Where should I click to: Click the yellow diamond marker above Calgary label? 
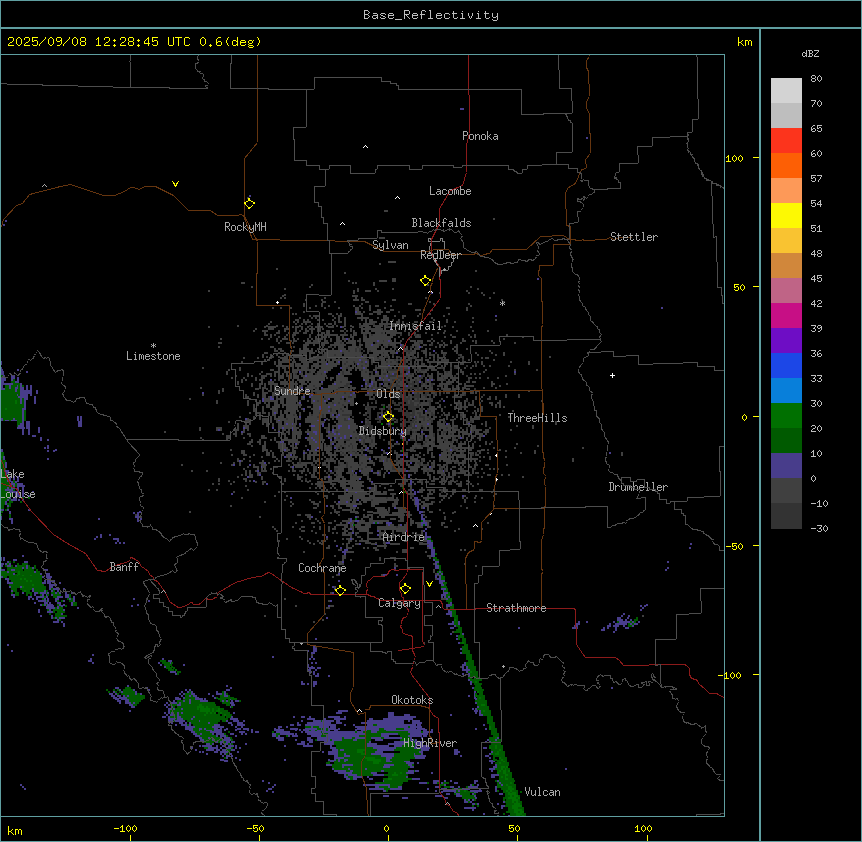tap(405, 589)
